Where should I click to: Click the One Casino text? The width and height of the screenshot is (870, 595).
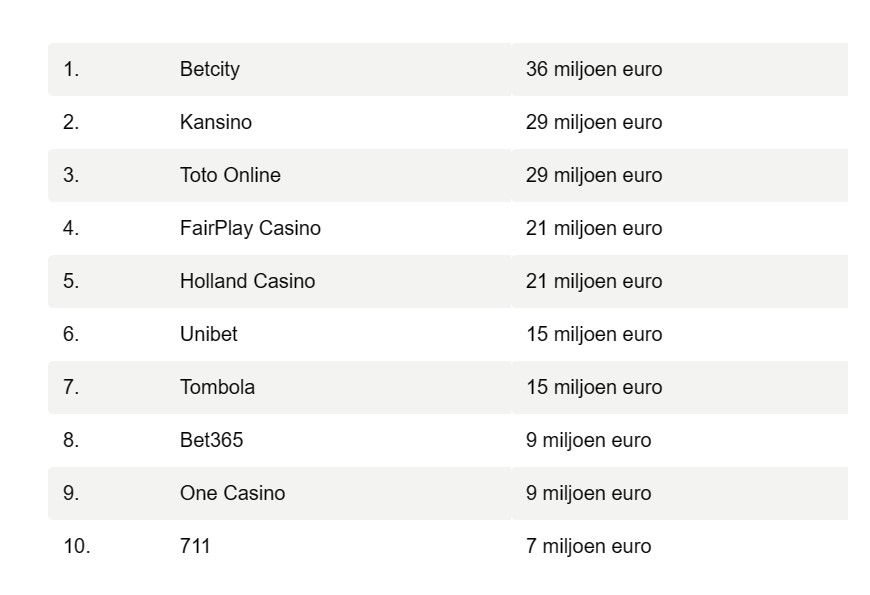point(232,493)
